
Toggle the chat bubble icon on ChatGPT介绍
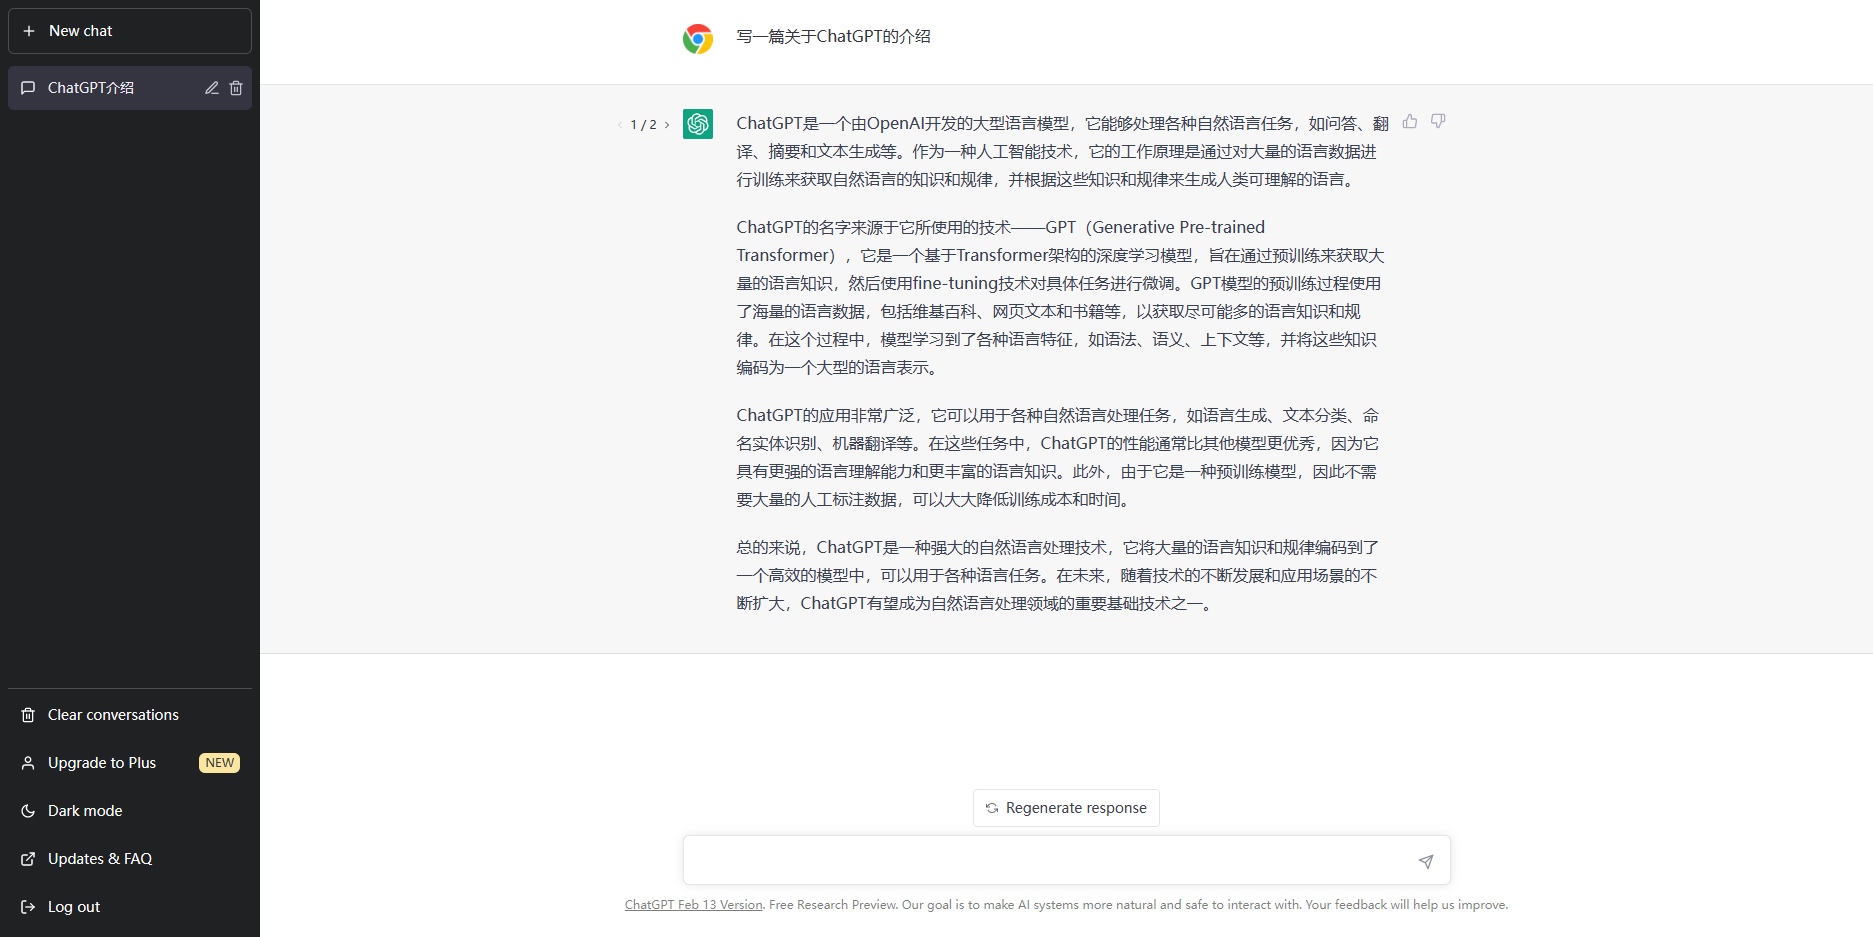(28, 88)
